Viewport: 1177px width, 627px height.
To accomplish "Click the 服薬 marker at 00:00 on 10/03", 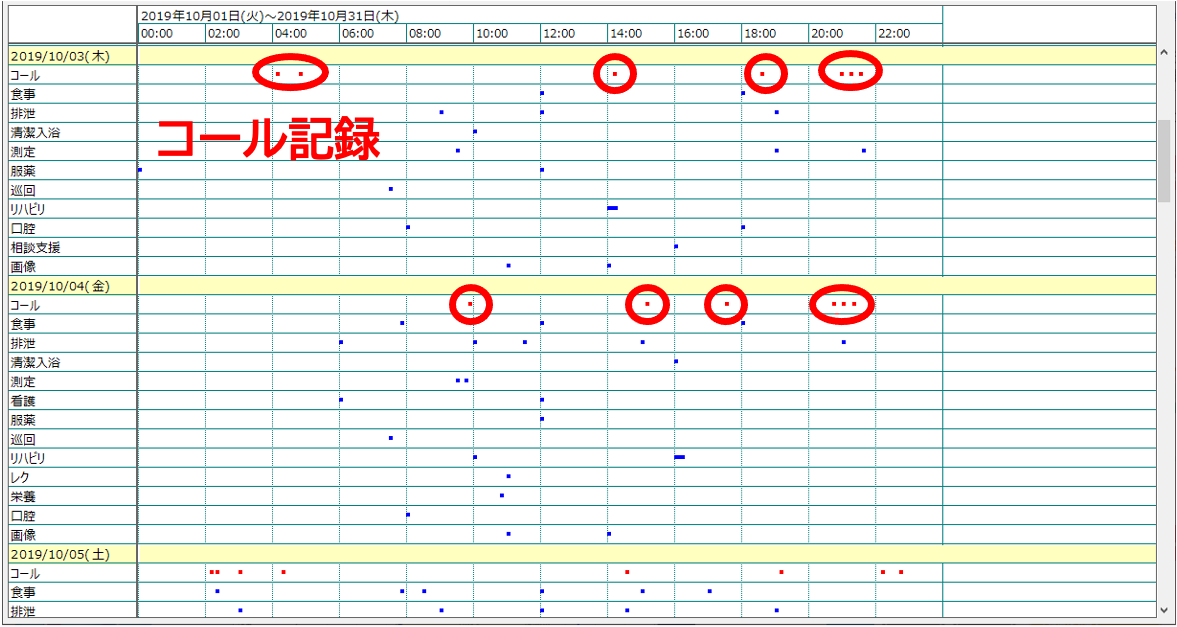I will (140, 170).
